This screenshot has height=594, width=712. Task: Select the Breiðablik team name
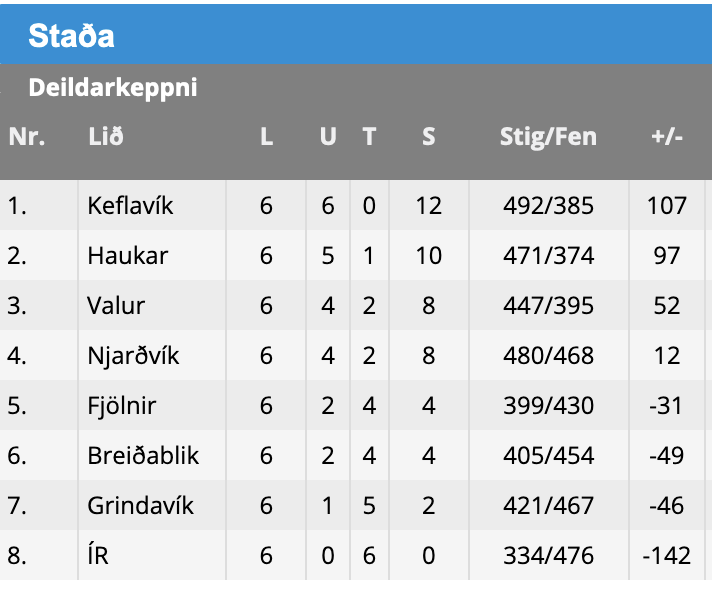[143, 456]
